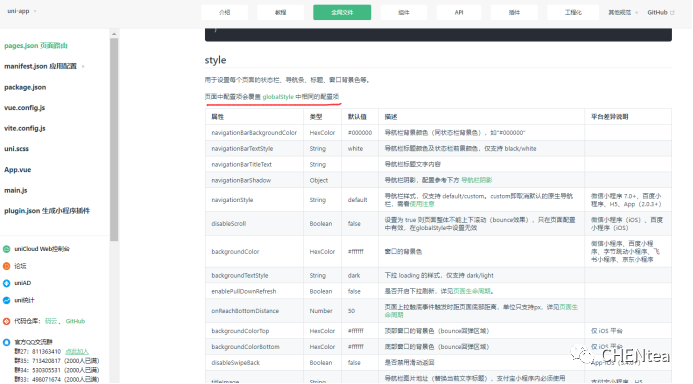Viewport: 693px width, 384px height.
Task: Switch to the 插件 tab
Action: tap(514, 12)
